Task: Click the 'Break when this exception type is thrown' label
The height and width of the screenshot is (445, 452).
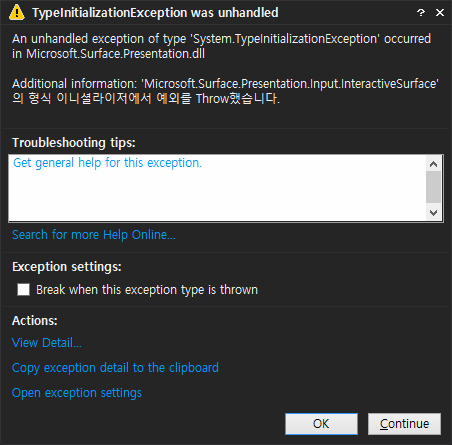Action: point(147,290)
